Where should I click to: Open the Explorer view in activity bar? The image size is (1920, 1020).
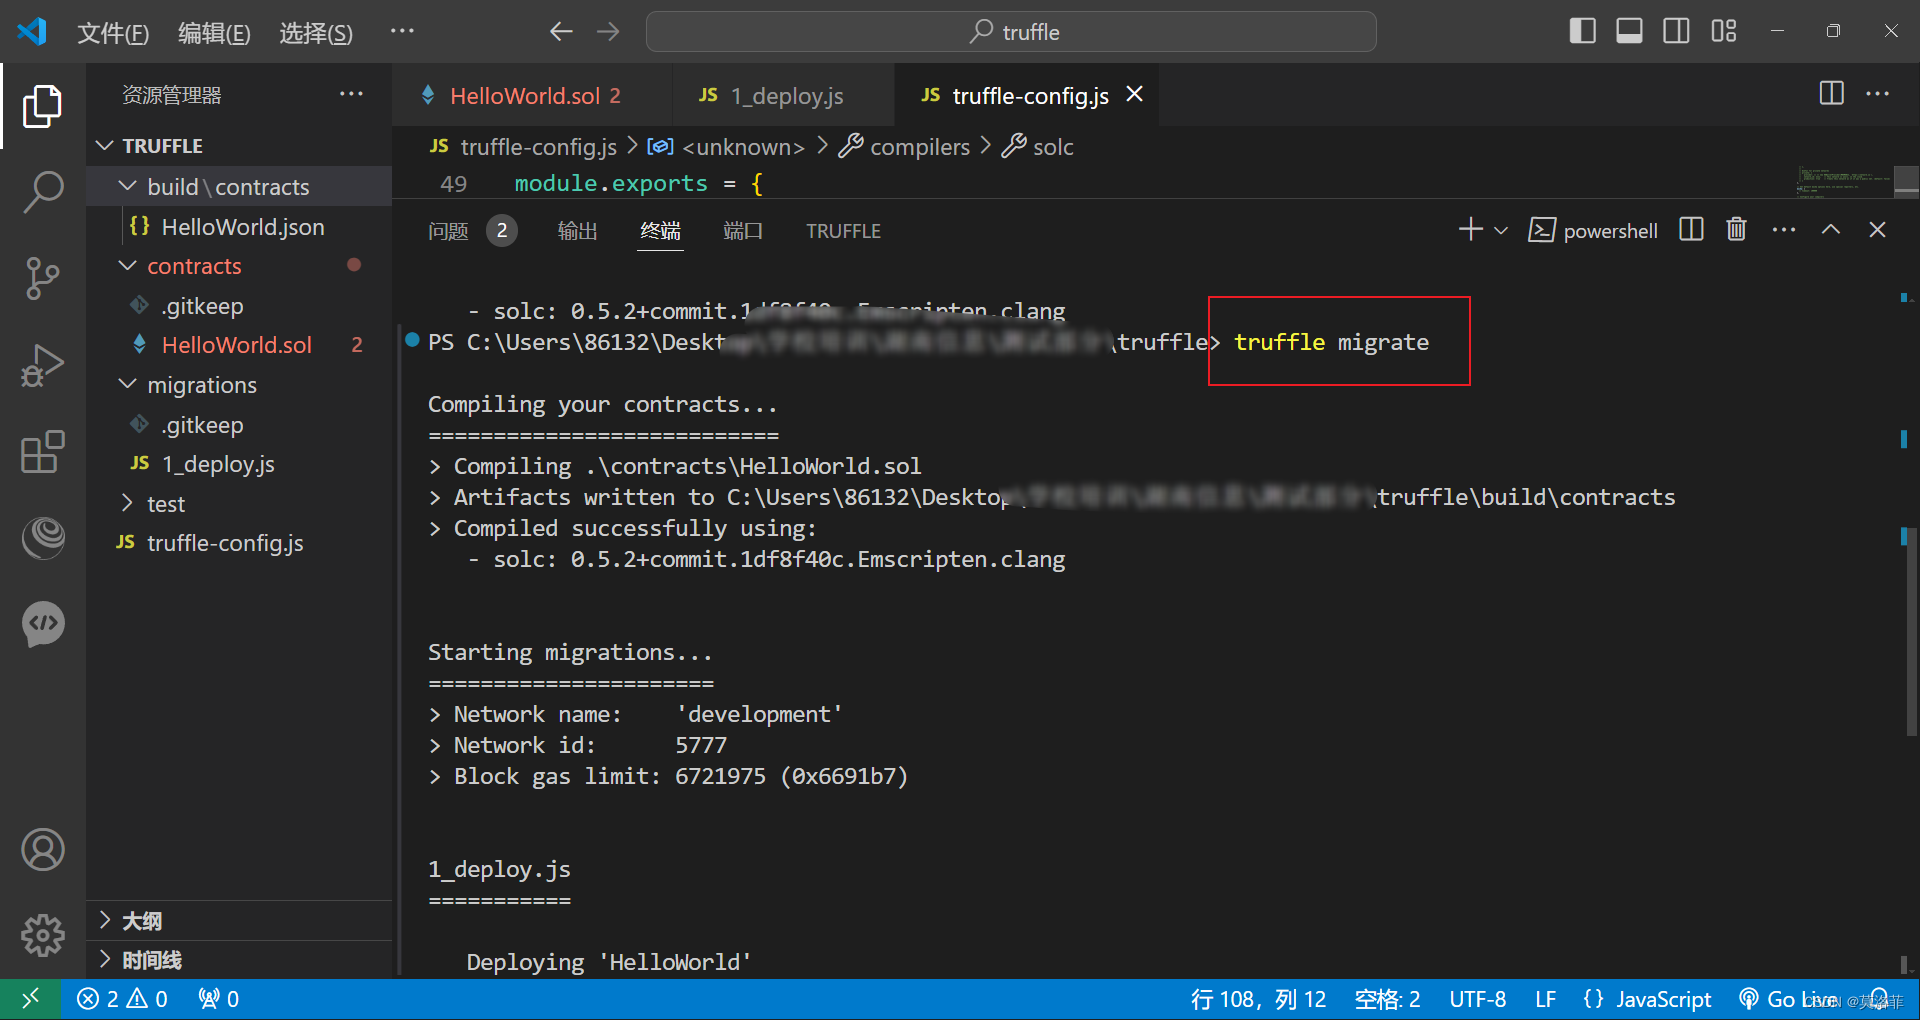pos(42,106)
